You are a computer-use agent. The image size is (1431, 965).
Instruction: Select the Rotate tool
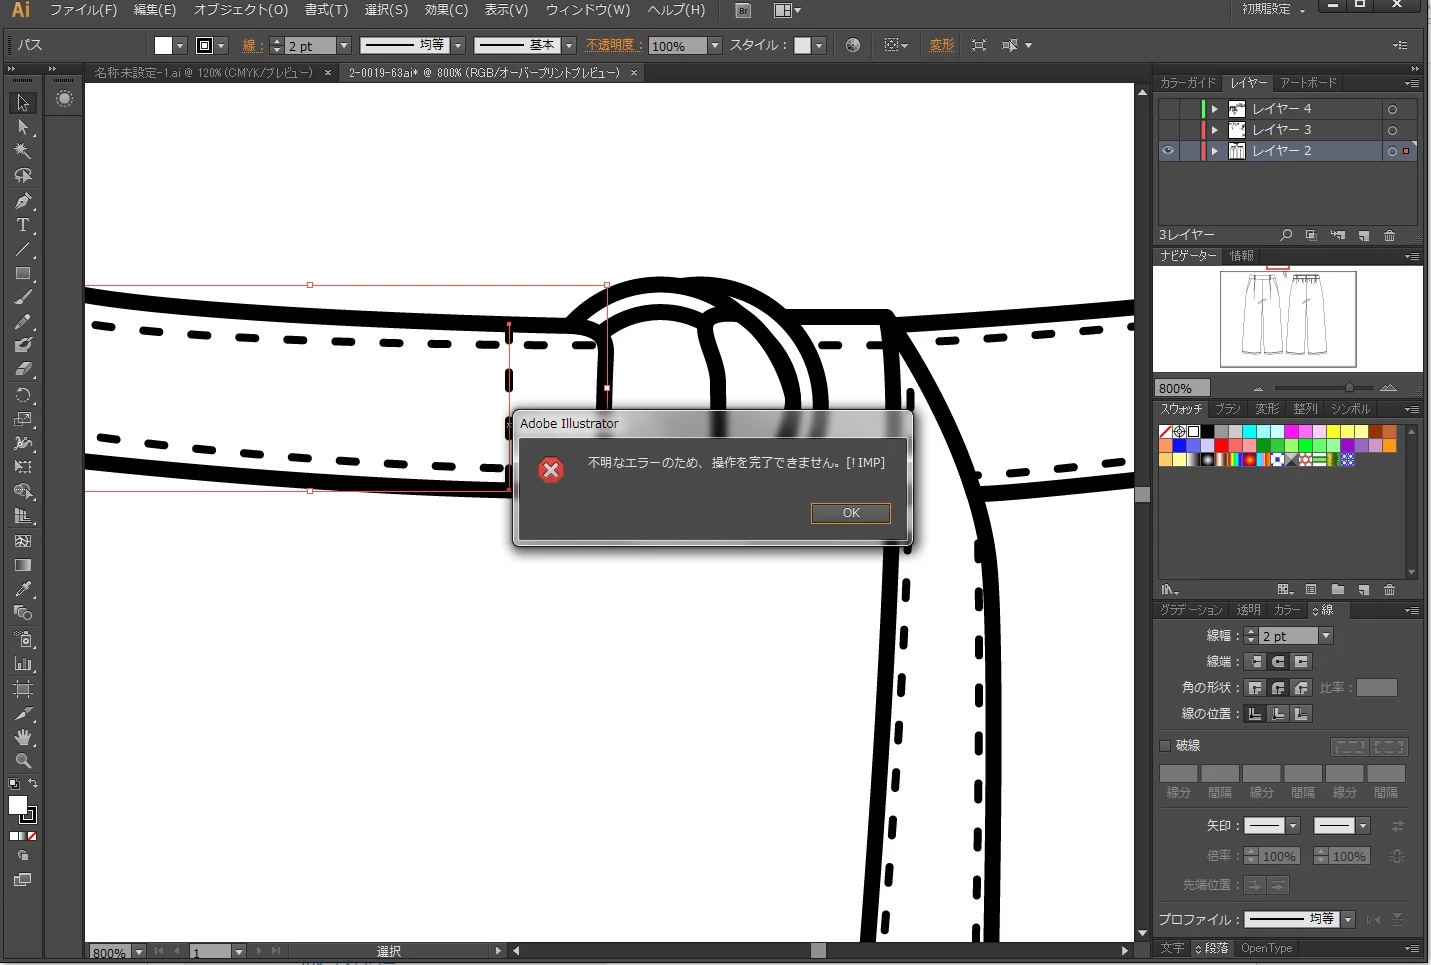(23, 395)
